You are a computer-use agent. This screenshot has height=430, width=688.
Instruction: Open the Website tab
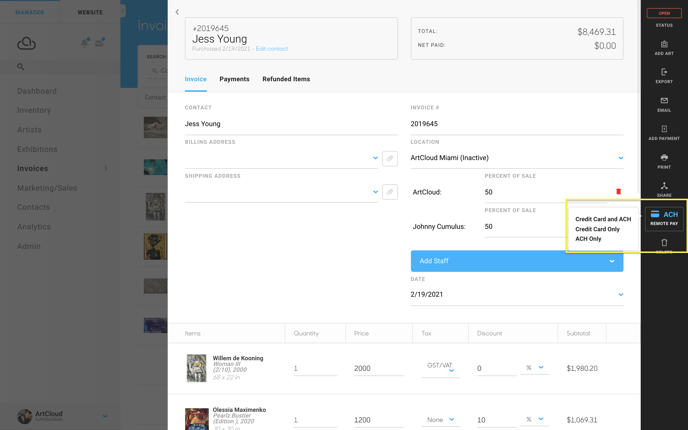point(90,12)
